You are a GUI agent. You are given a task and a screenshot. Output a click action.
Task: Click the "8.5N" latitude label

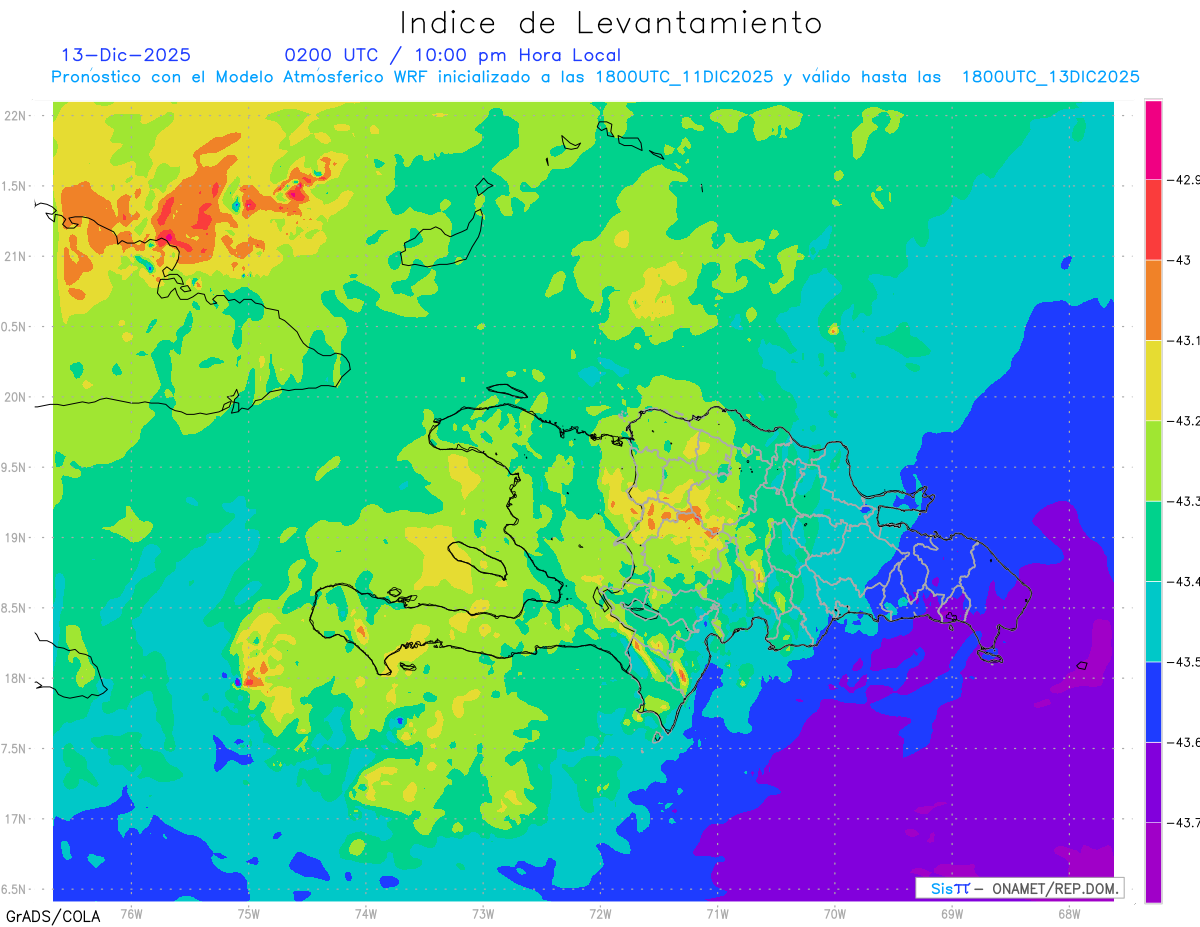(x=15, y=608)
